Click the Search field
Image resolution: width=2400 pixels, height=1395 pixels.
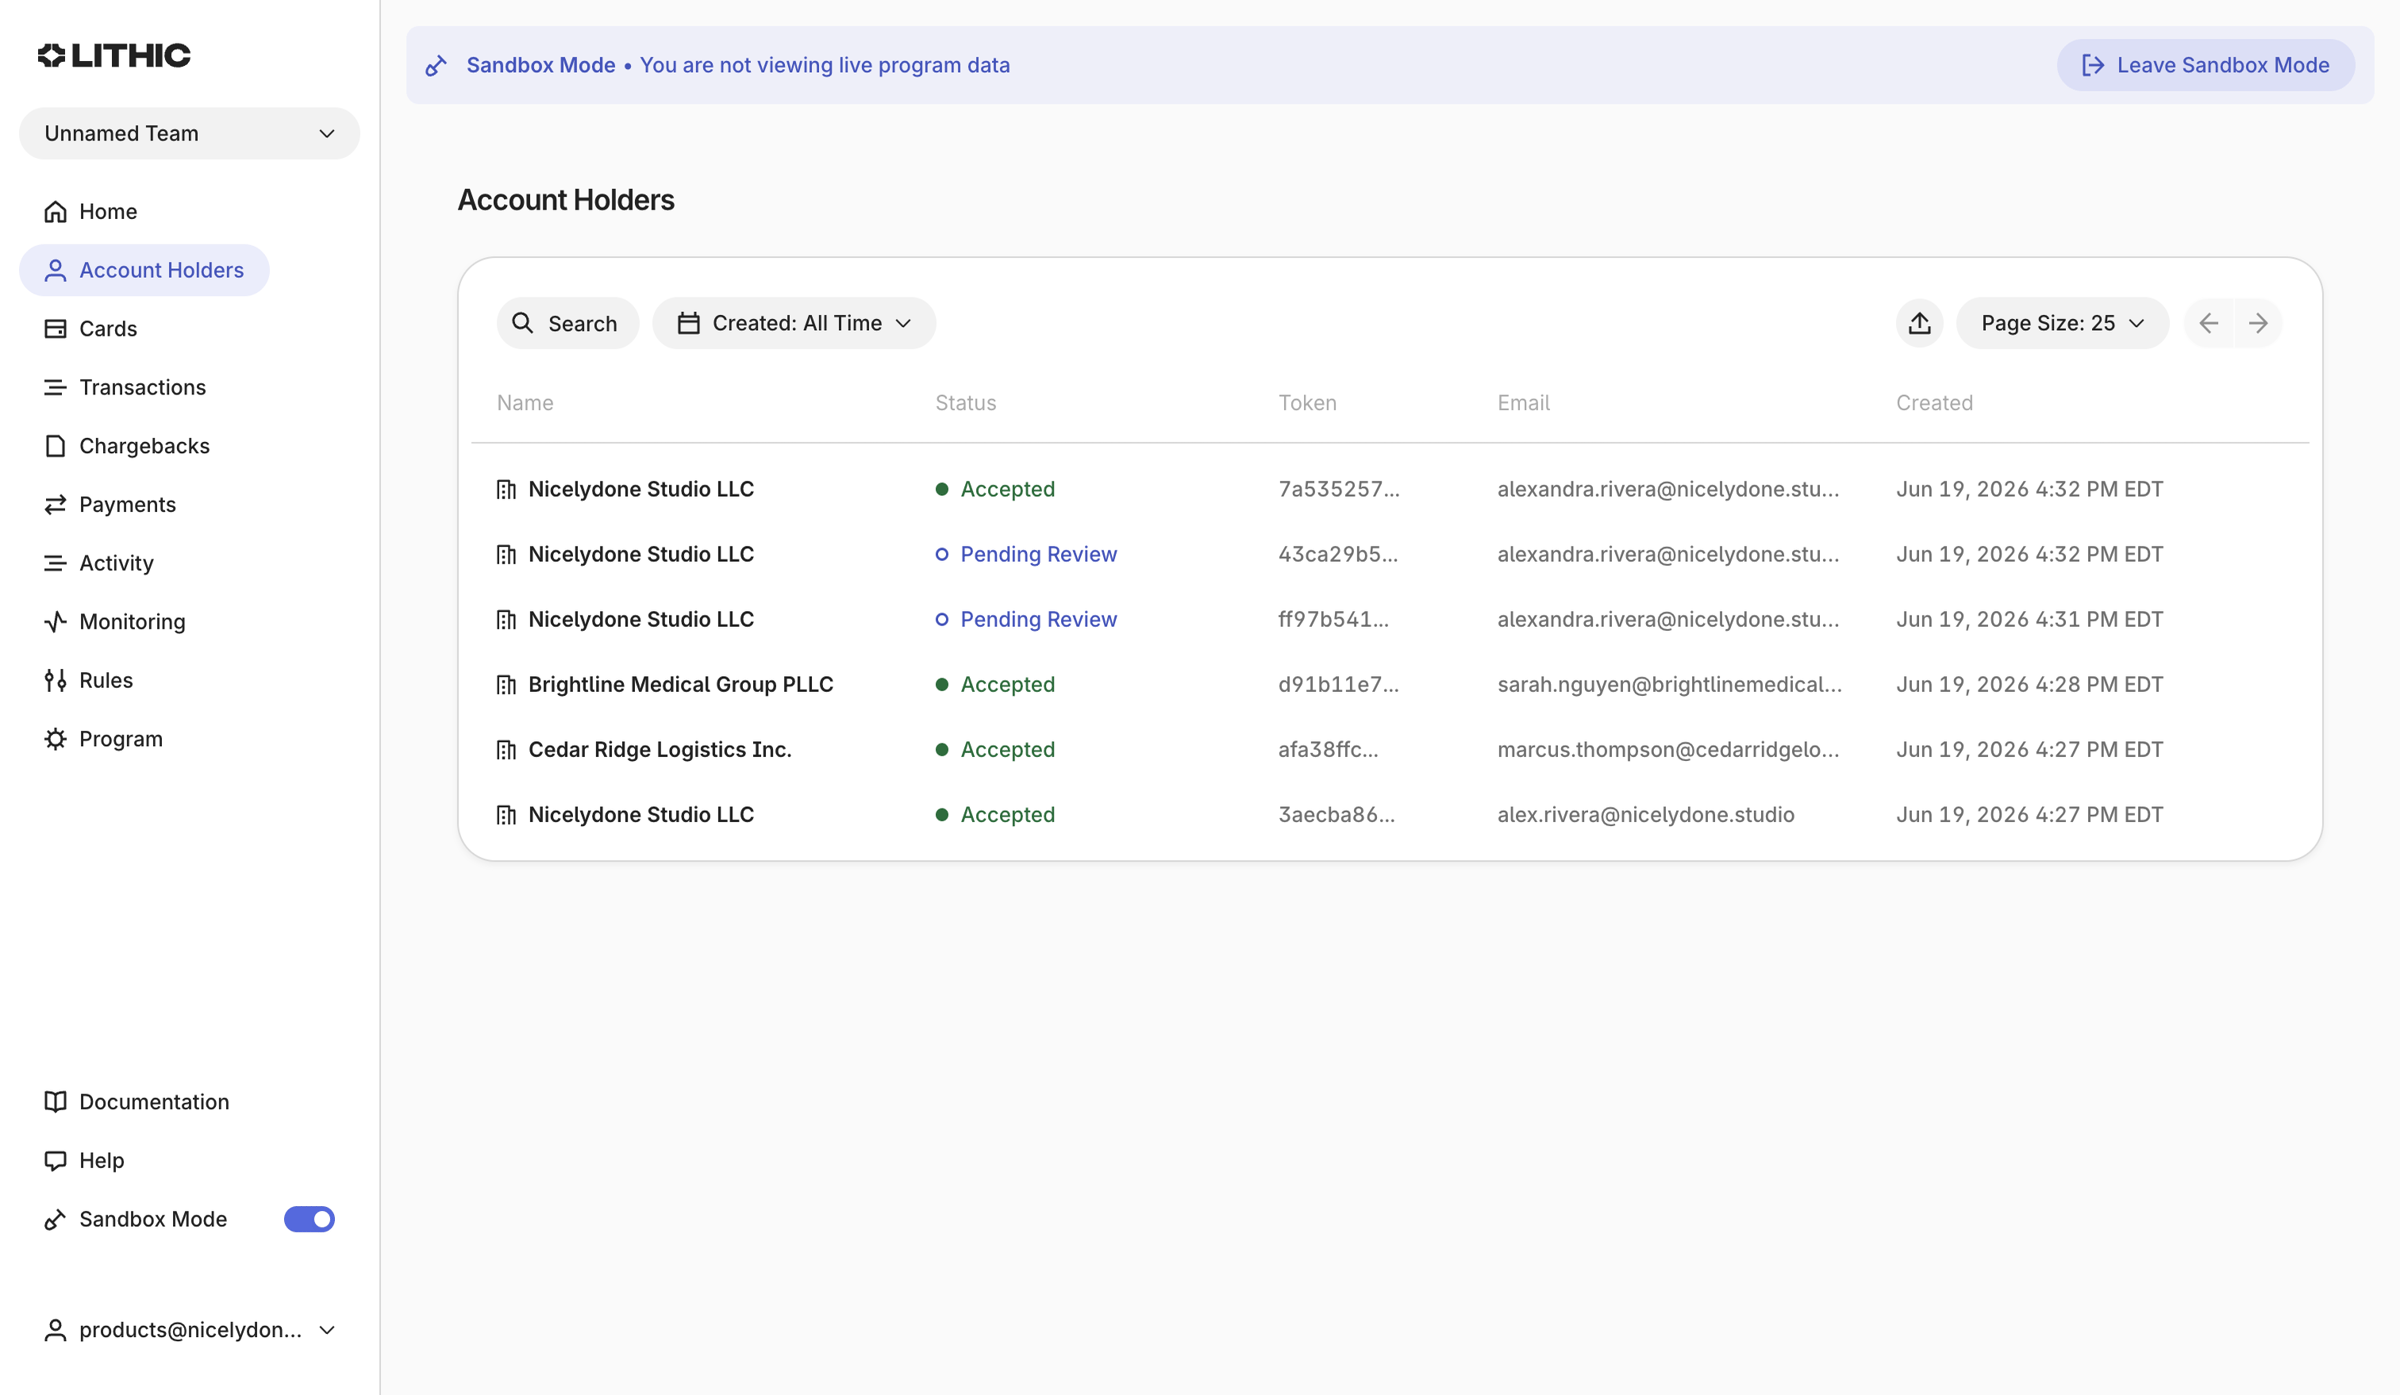click(x=567, y=323)
